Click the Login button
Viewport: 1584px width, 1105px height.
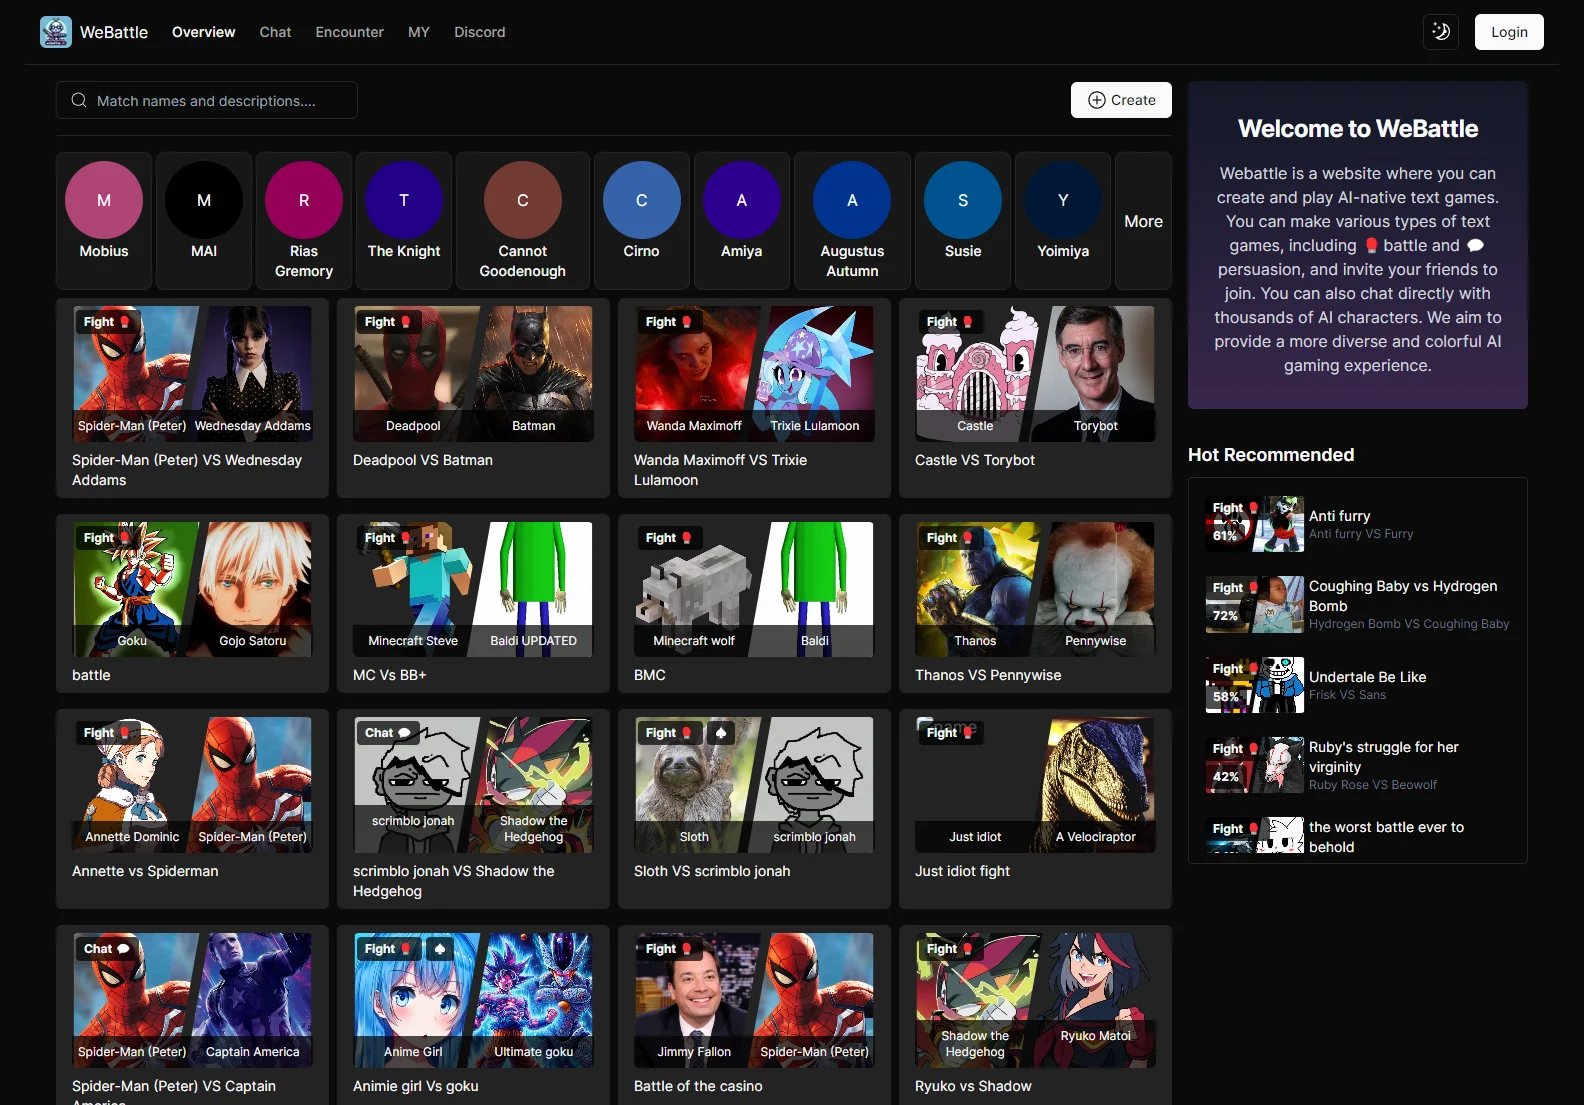1509,32
